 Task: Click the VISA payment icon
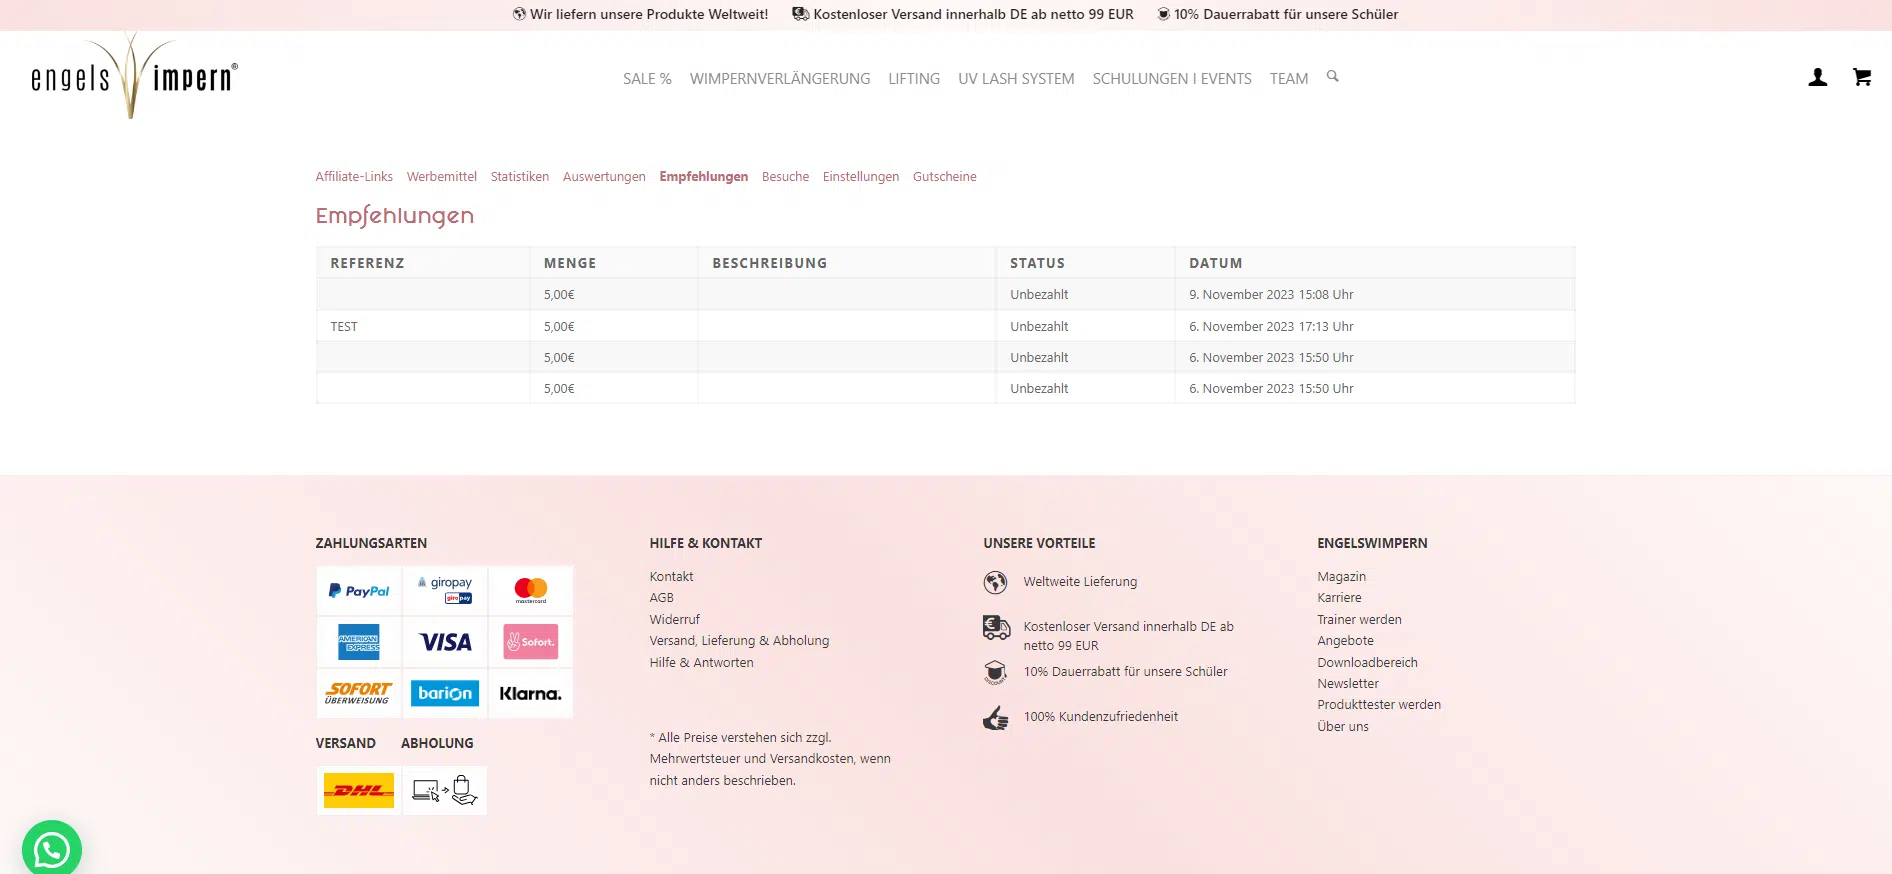tap(445, 642)
